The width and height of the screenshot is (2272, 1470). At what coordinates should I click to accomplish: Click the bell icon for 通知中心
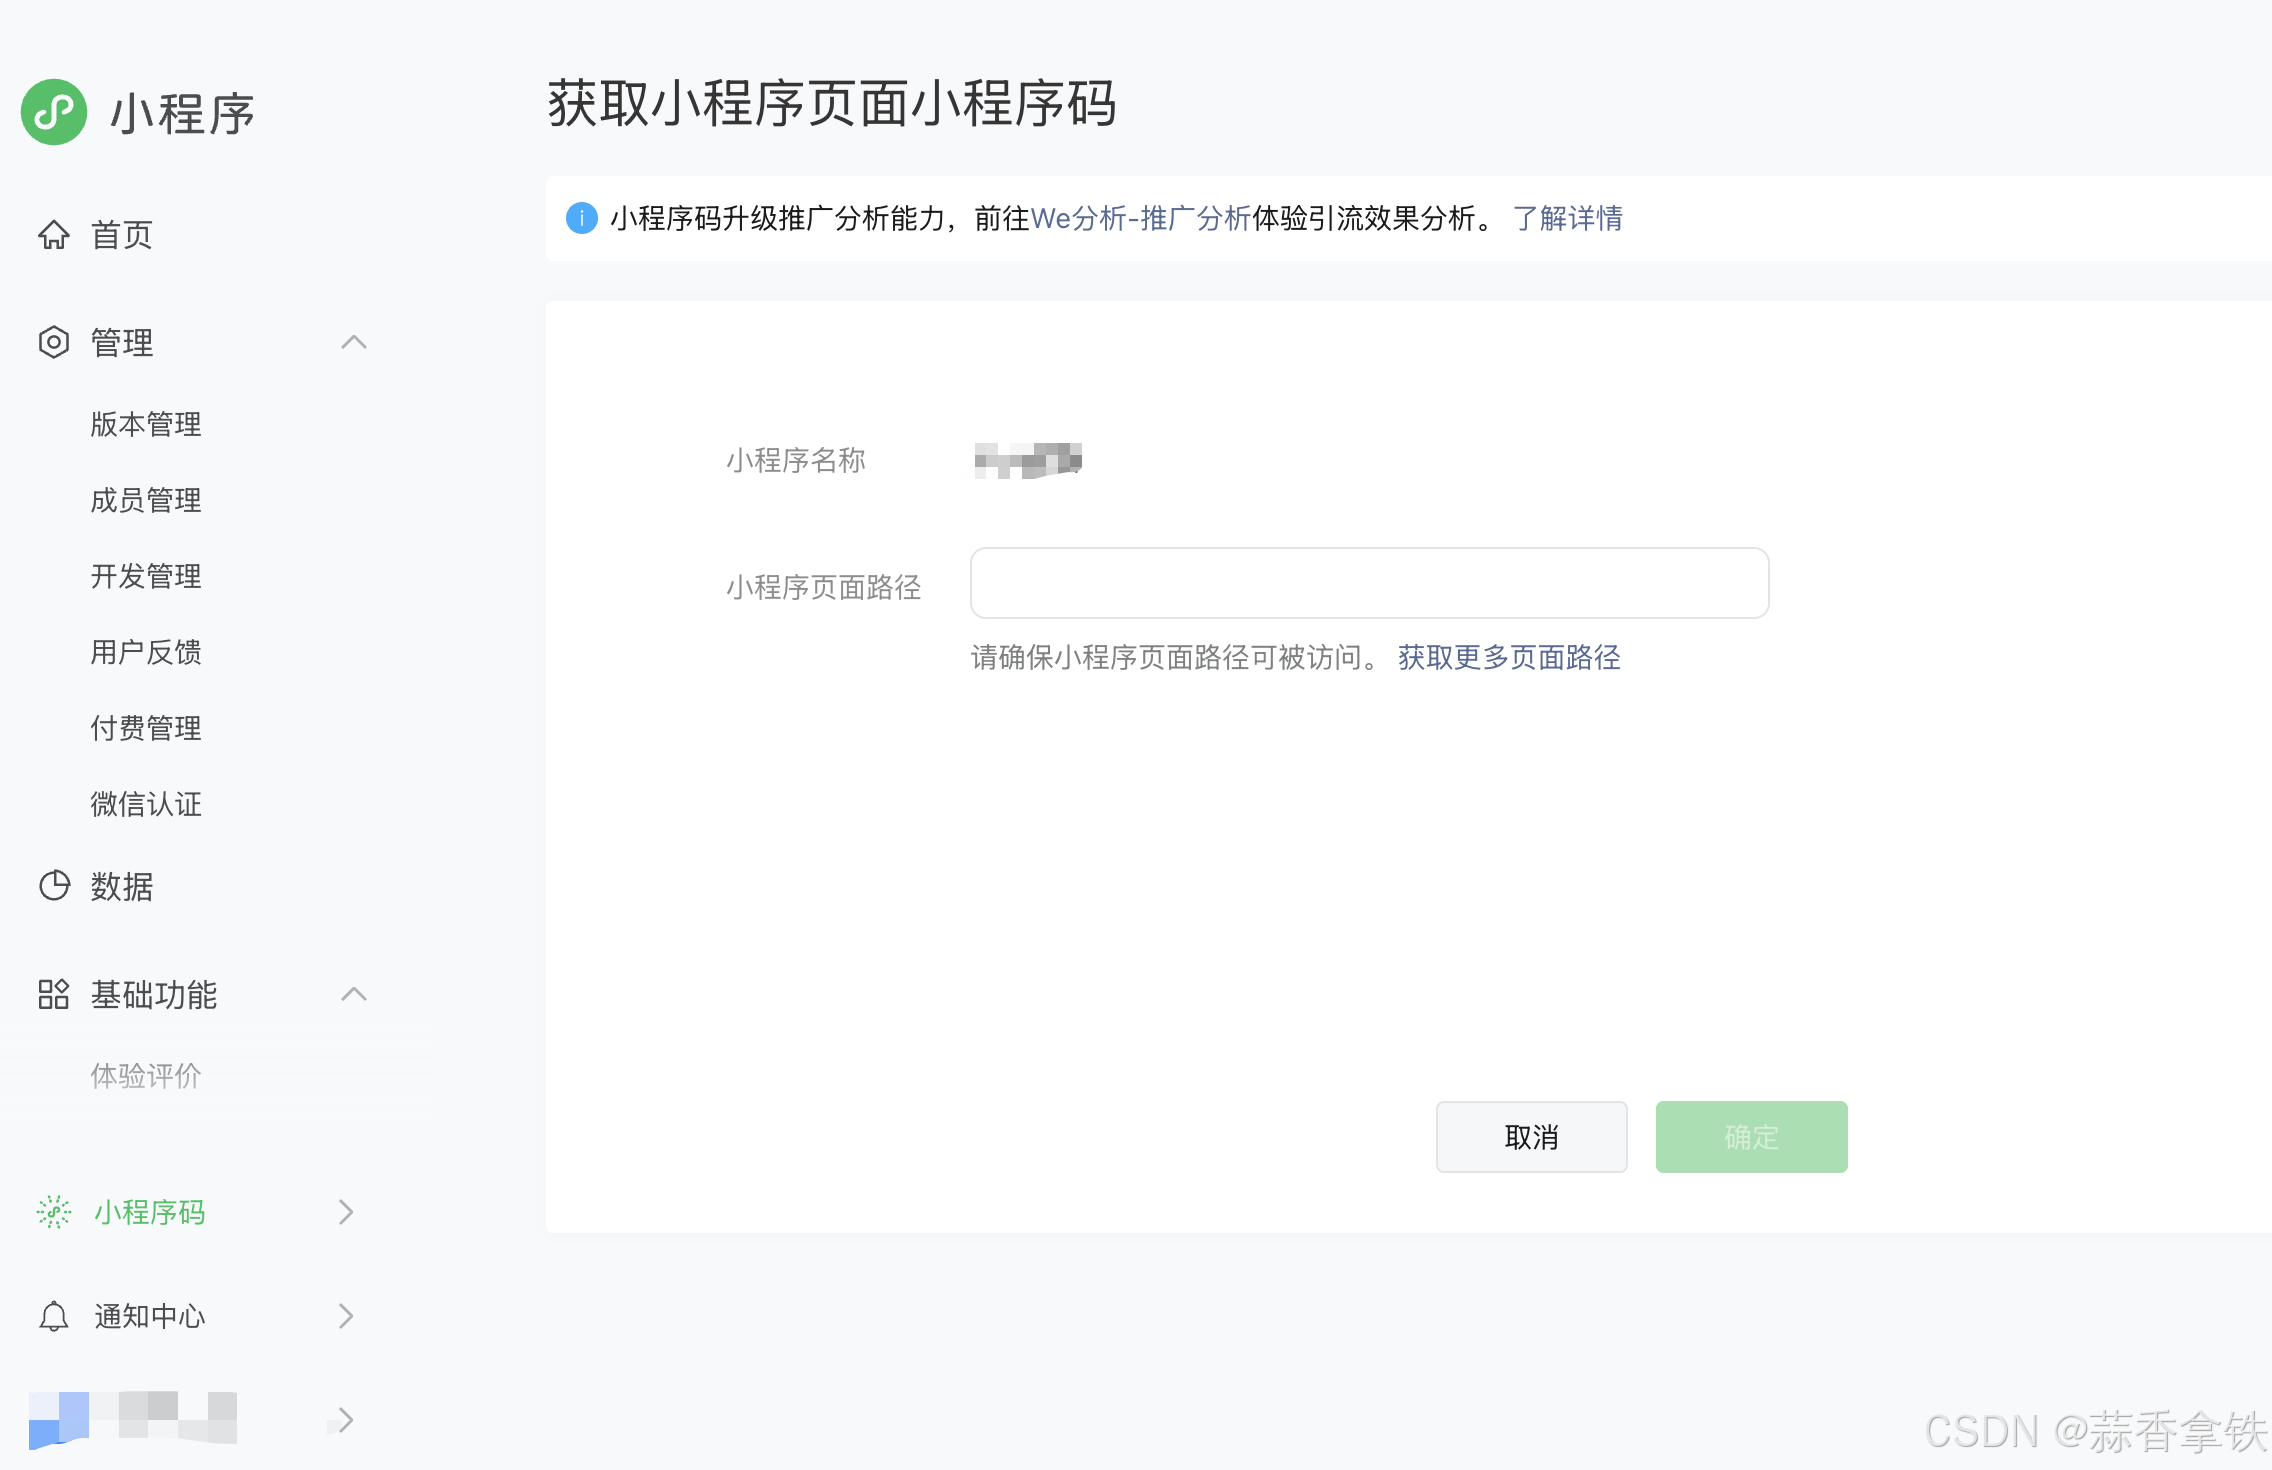point(54,1316)
